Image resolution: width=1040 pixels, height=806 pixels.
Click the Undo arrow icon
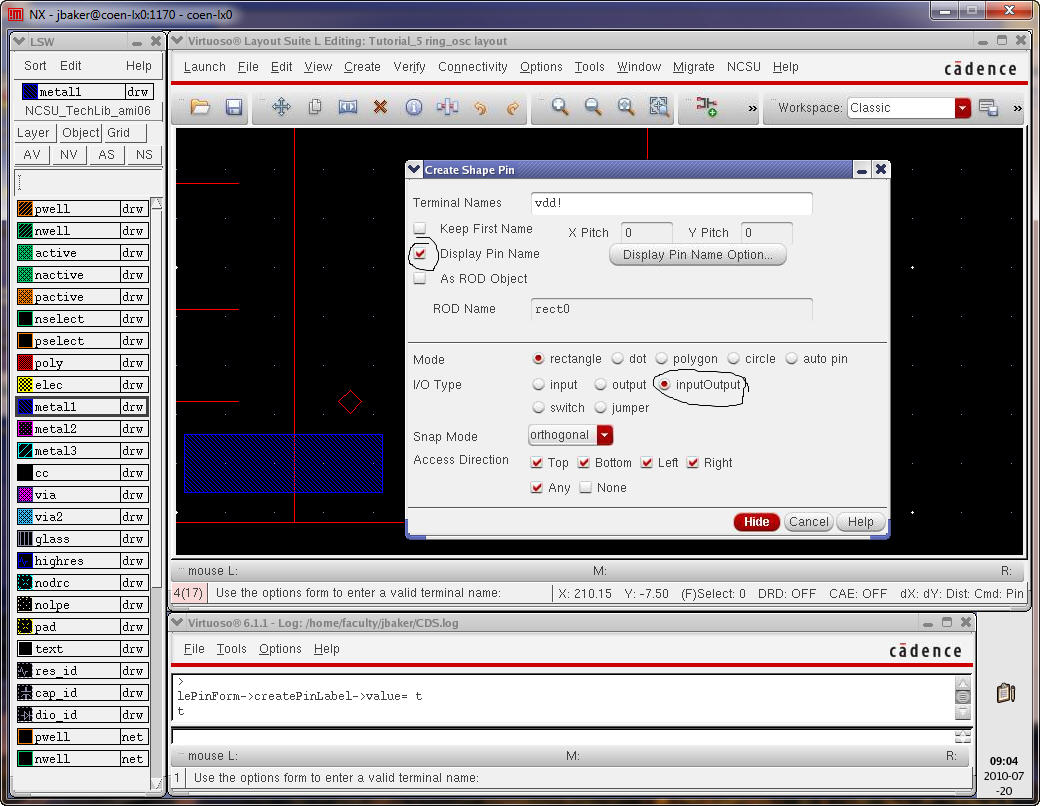click(x=480, y=108)
